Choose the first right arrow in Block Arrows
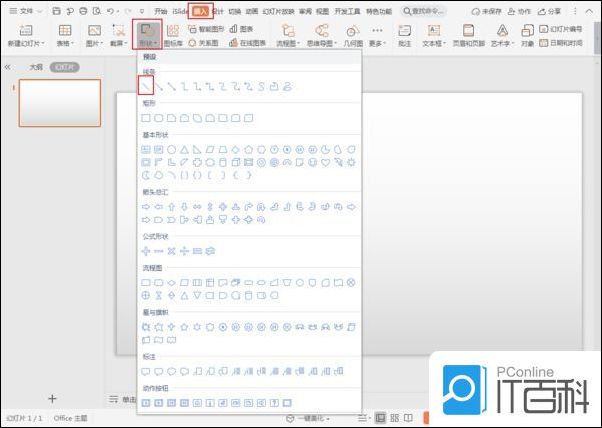The image size is (602, 428). coord(146,207)
